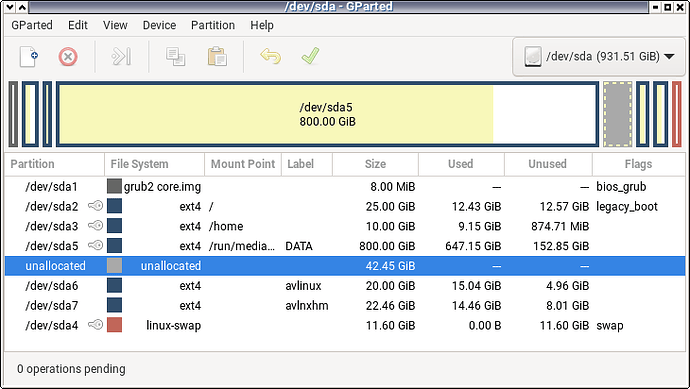Select the /dev/sda6 avlinux partition row
Viewport: 690px width, 389px height.
[x=345, y=286]
